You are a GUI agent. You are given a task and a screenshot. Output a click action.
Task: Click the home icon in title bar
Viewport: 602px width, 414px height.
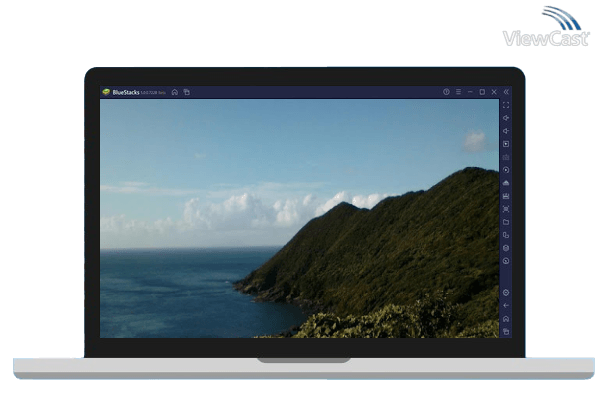point(174,92)
